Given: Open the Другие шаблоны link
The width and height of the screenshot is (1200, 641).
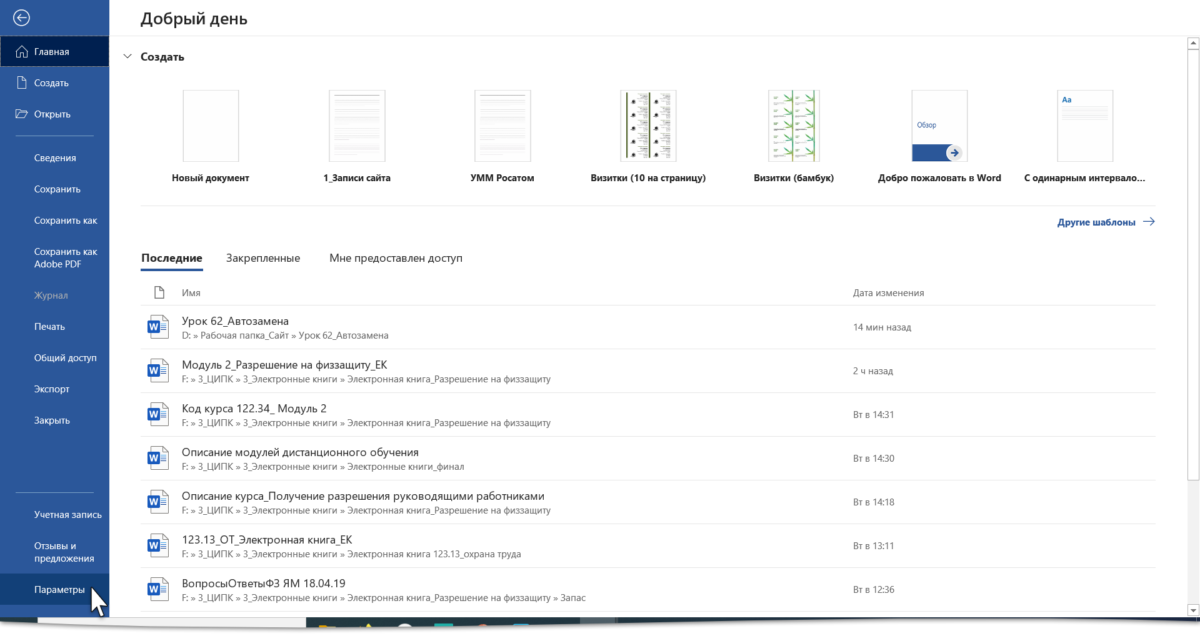Looking at the screenshot, I should (x=1105, y=222).
